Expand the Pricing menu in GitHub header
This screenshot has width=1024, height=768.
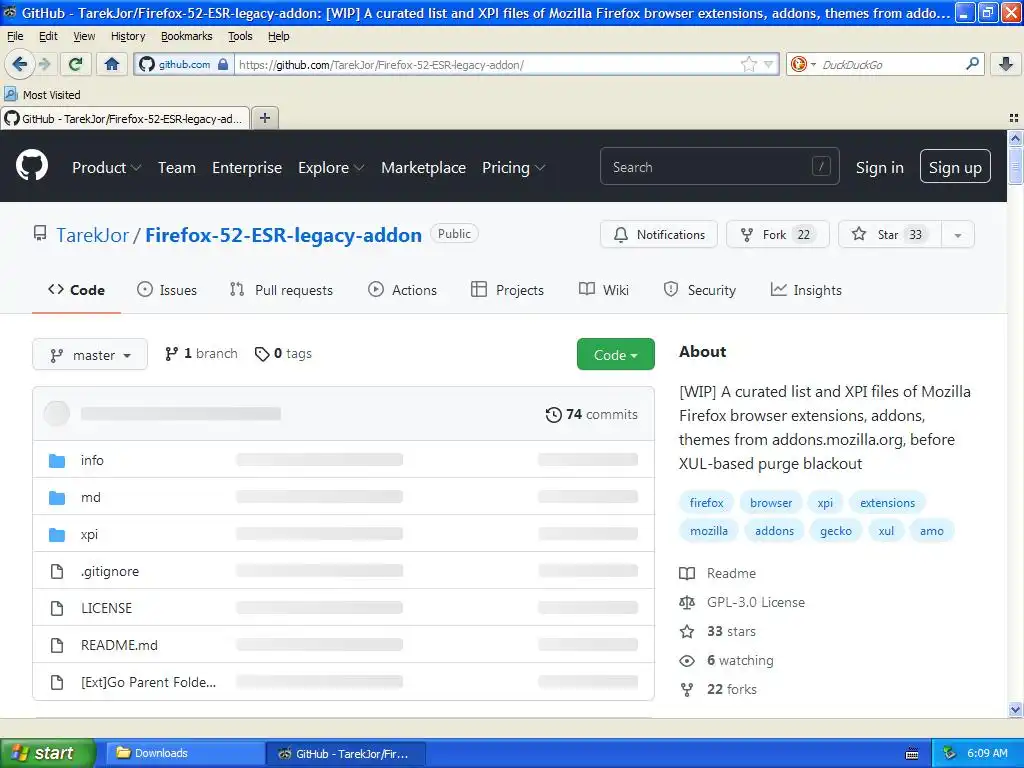point(513,168)
